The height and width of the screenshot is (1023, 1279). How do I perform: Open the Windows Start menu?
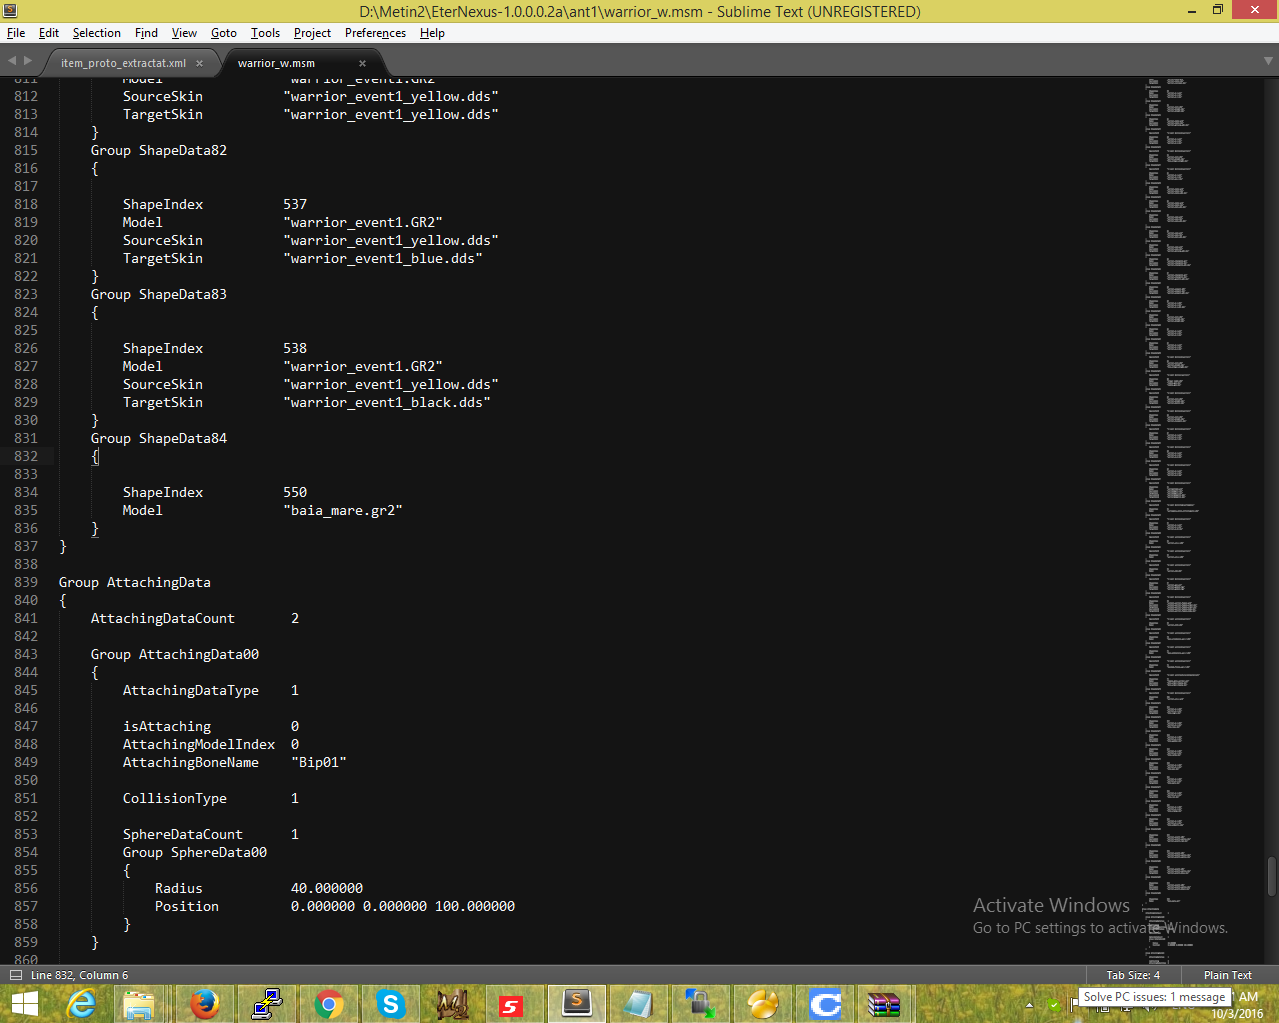(23, 1003)
